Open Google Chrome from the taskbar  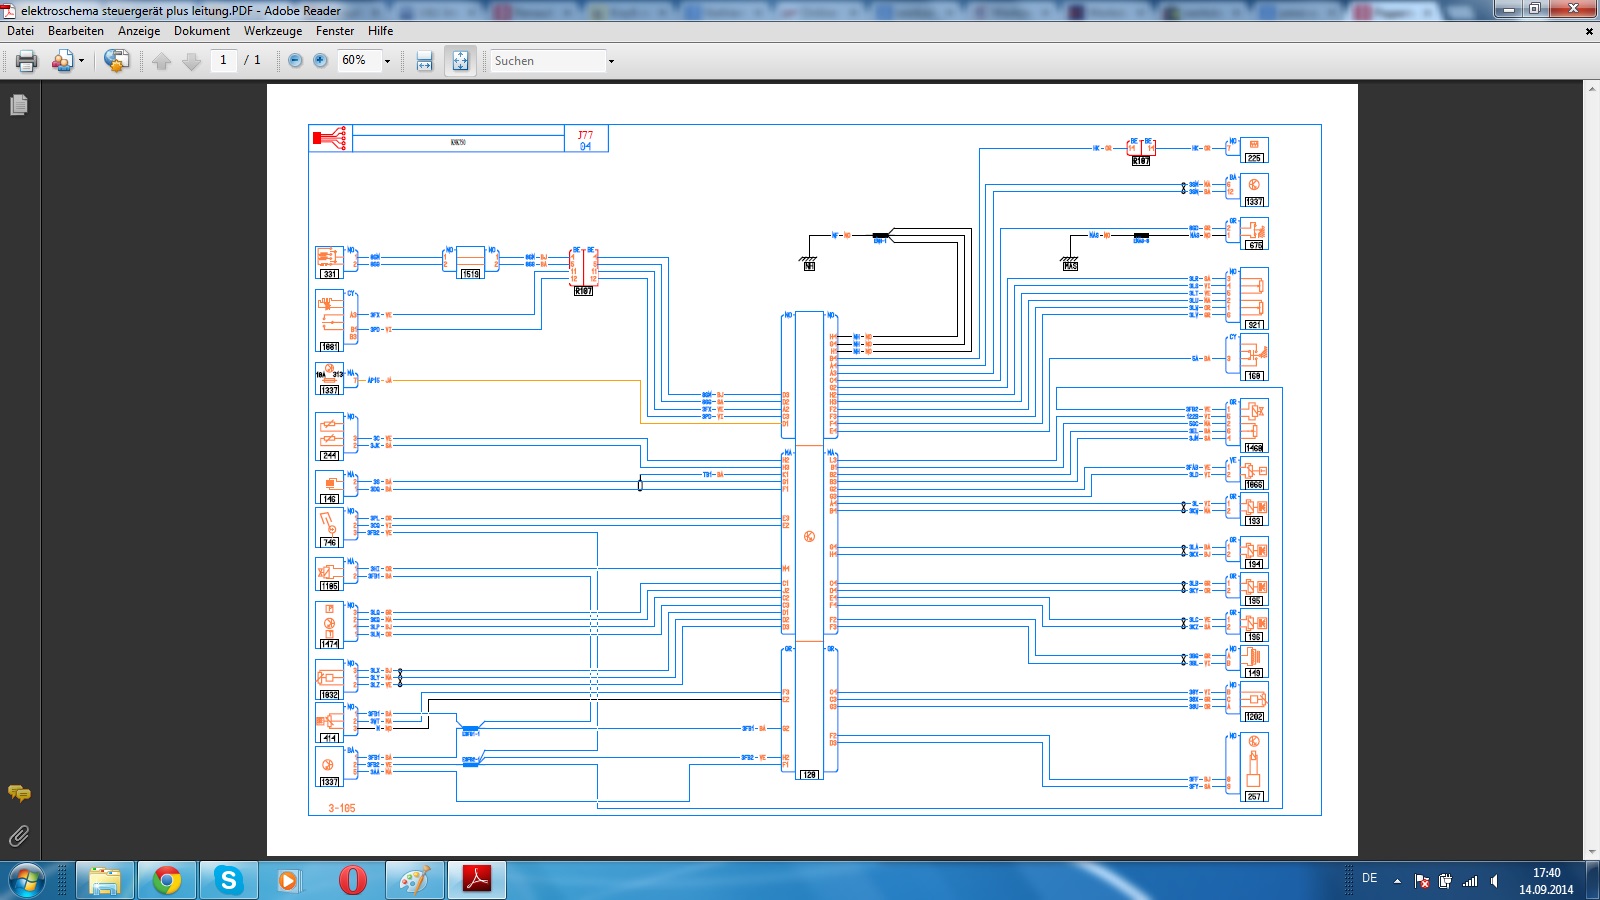166,881
